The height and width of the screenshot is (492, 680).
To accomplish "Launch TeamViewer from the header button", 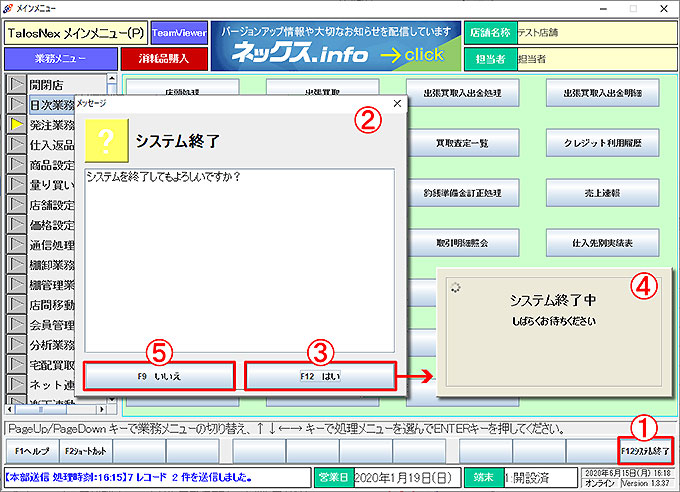I will pos(179,33).
